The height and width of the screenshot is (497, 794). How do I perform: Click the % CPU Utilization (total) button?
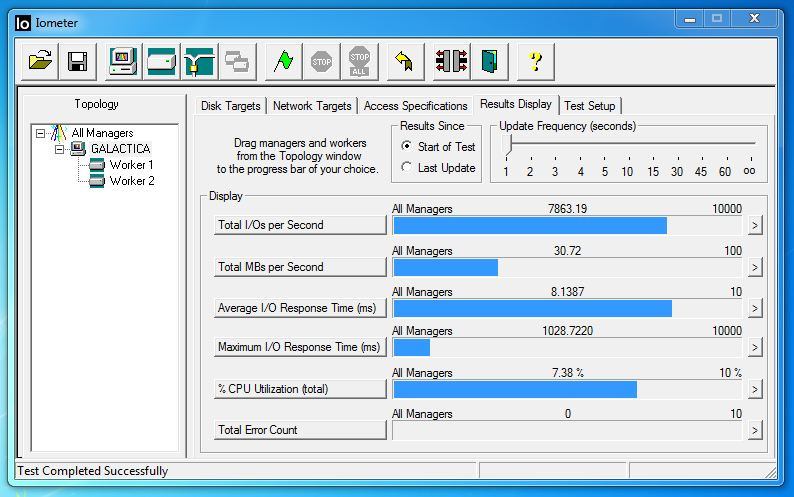300,389
